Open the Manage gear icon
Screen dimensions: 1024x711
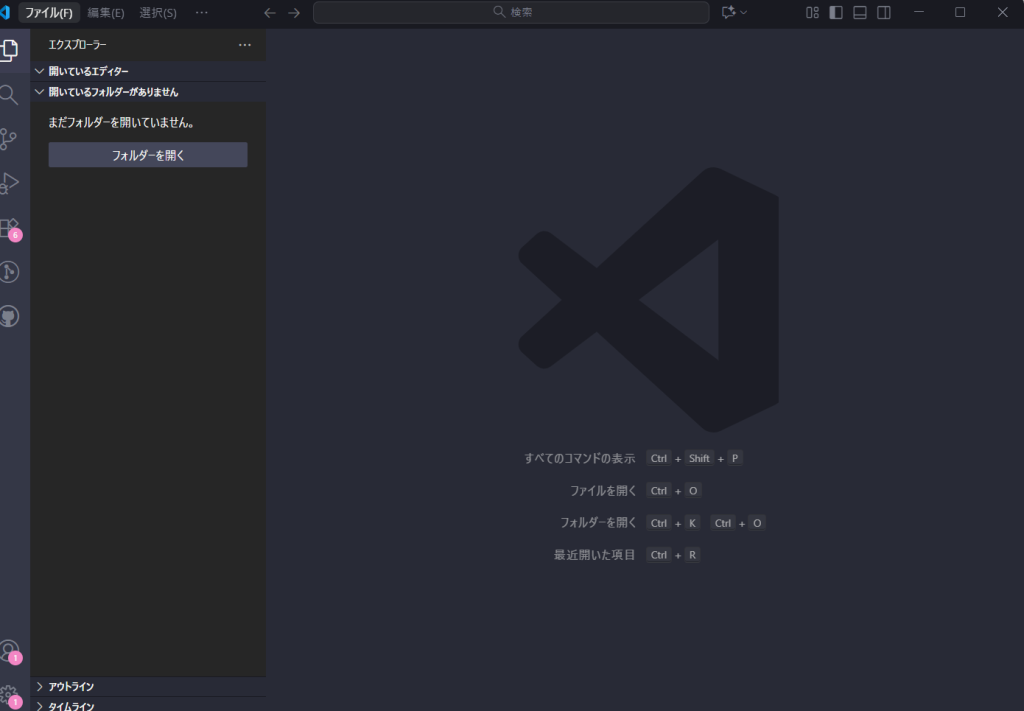click(9, 694)
